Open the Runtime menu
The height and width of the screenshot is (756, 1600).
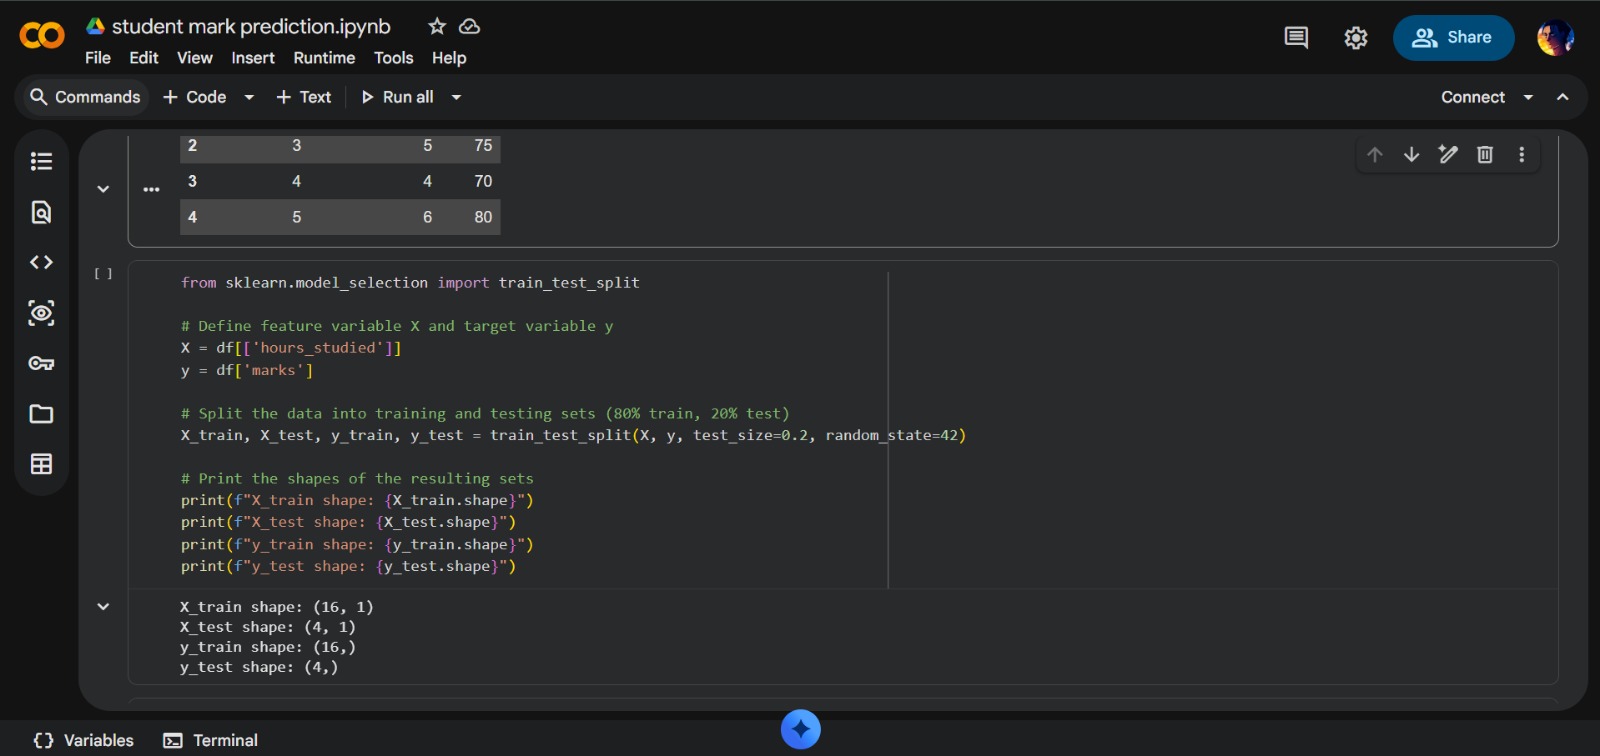[324, 58]
